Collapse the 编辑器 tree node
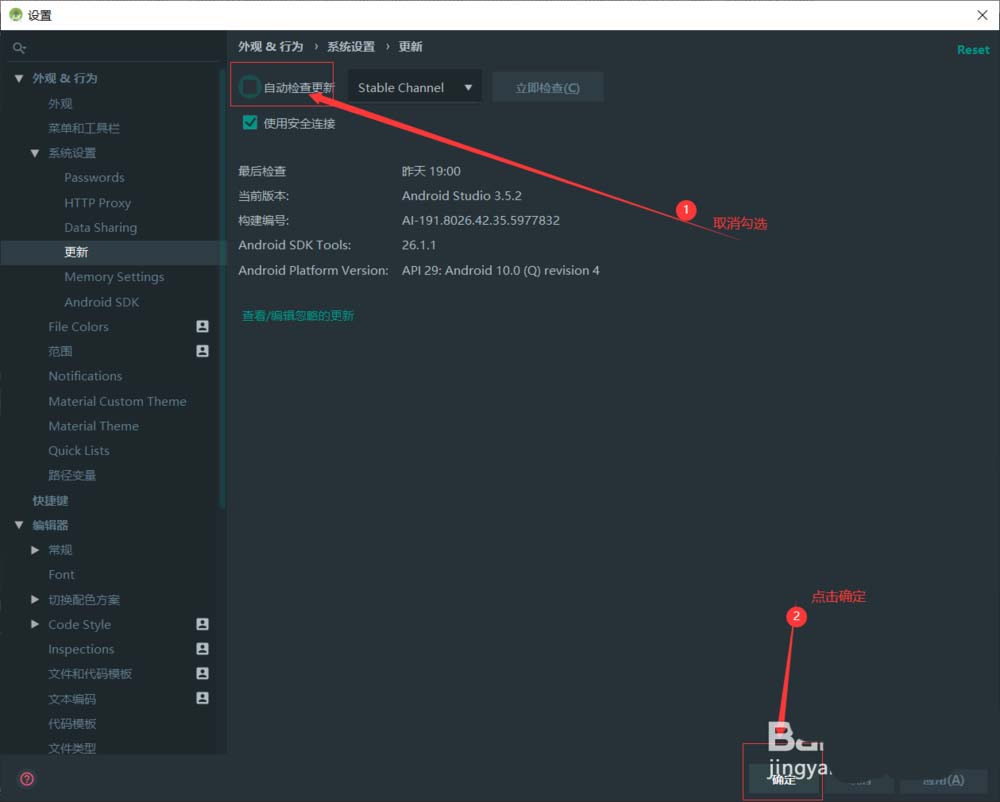 pyautogui.click(x=19, y=525)
